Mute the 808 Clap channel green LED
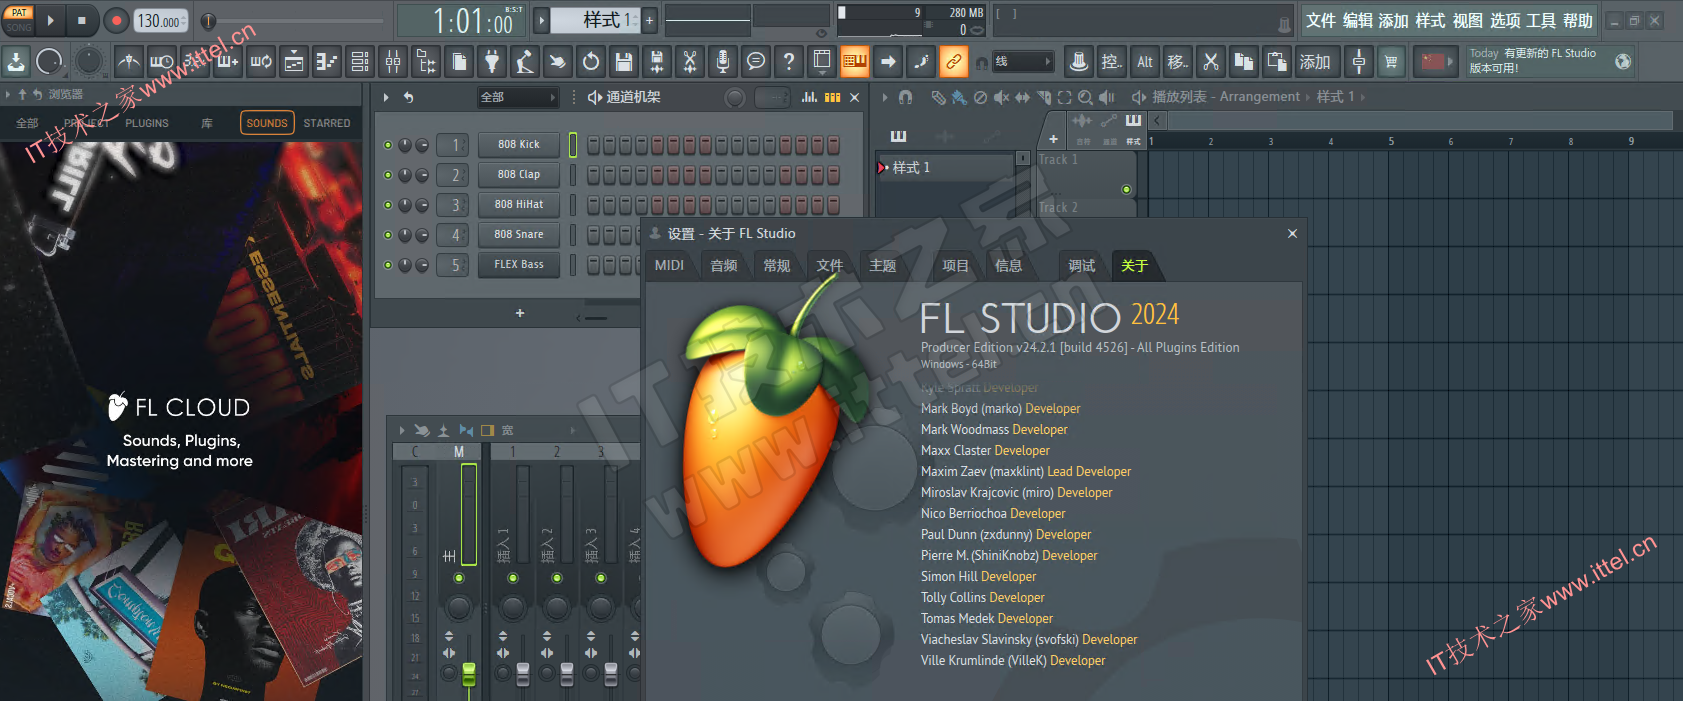Viewport: 1683px width, 701px height. pyautogui.click(x=388, y=175)
